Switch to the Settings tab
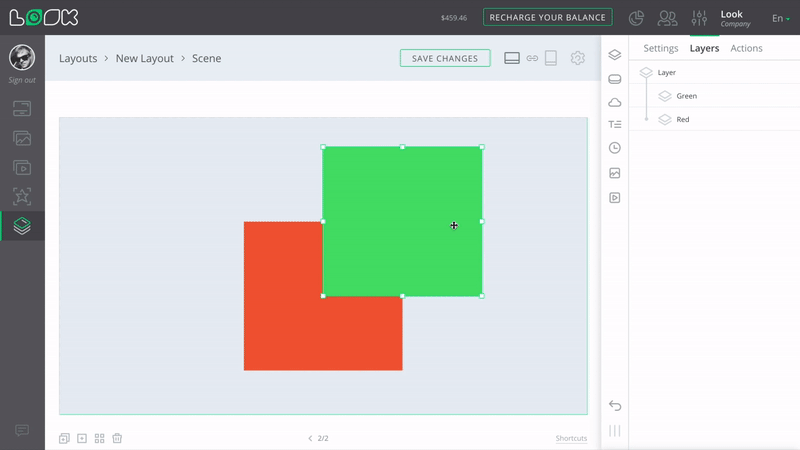800x450 pixels. [660, 48]
